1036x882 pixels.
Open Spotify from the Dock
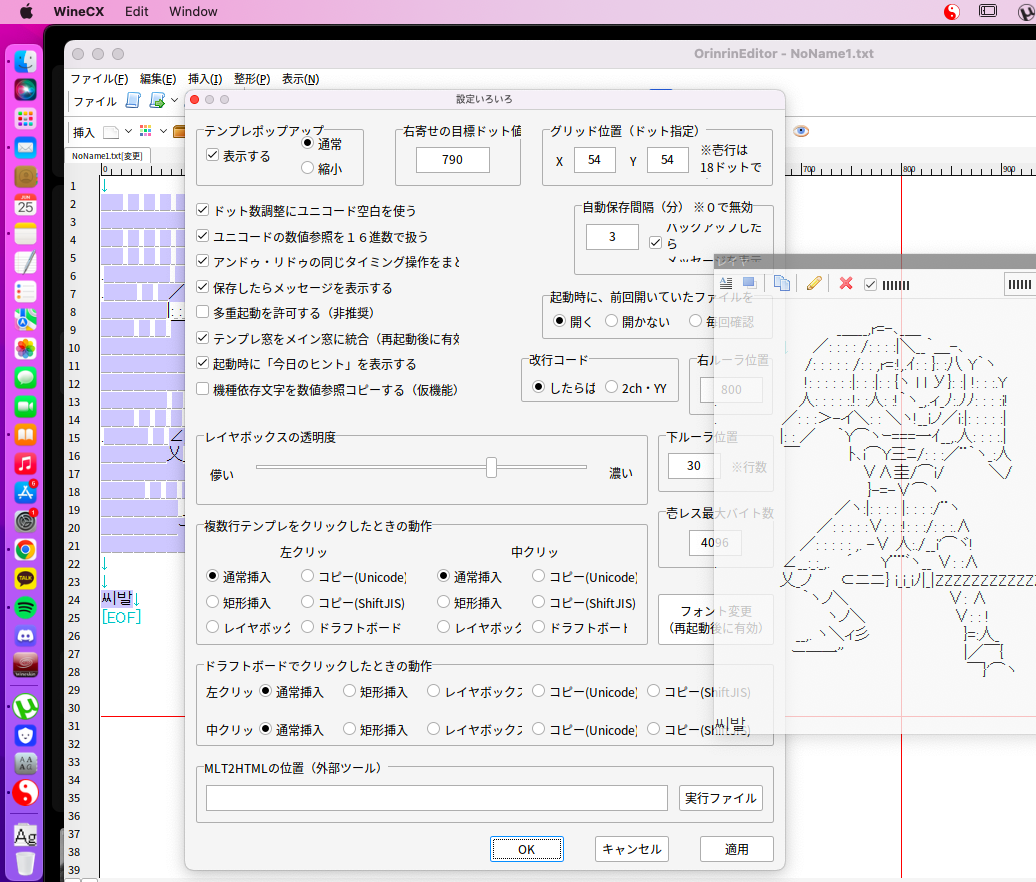point(25,607)
